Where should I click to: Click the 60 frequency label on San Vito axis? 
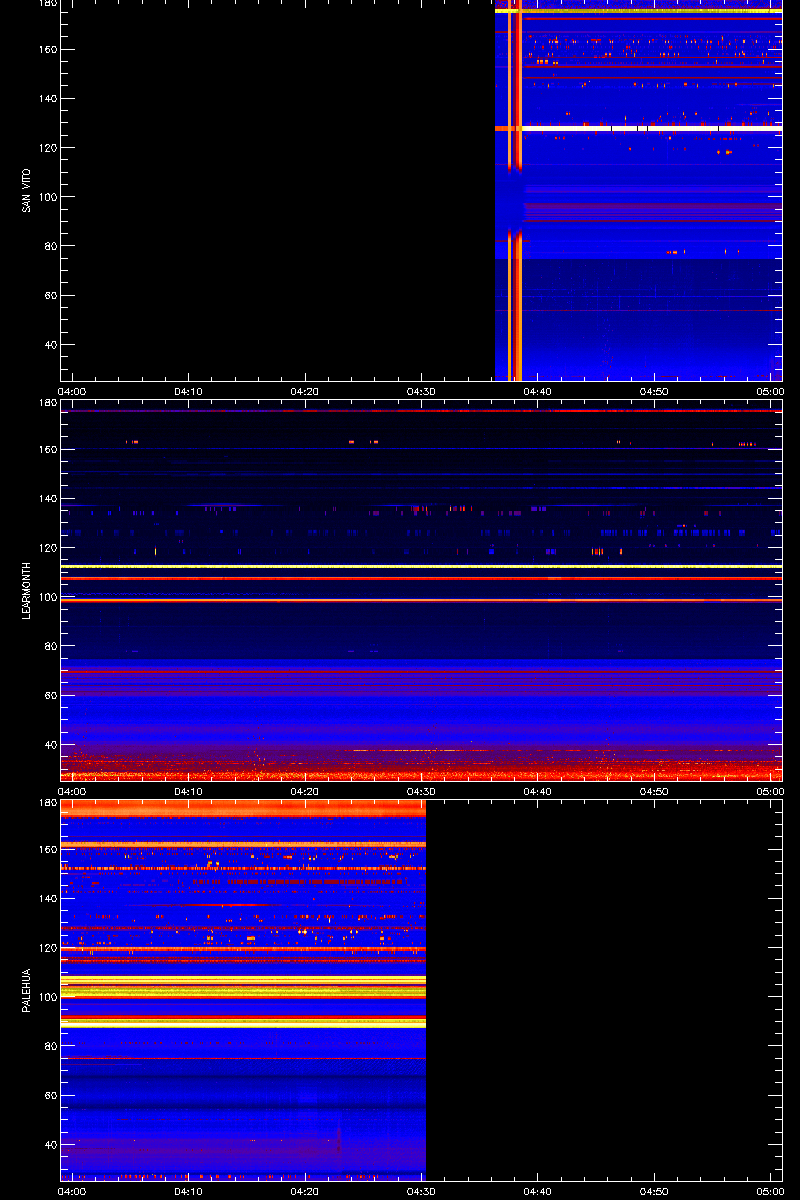point(51,296)
